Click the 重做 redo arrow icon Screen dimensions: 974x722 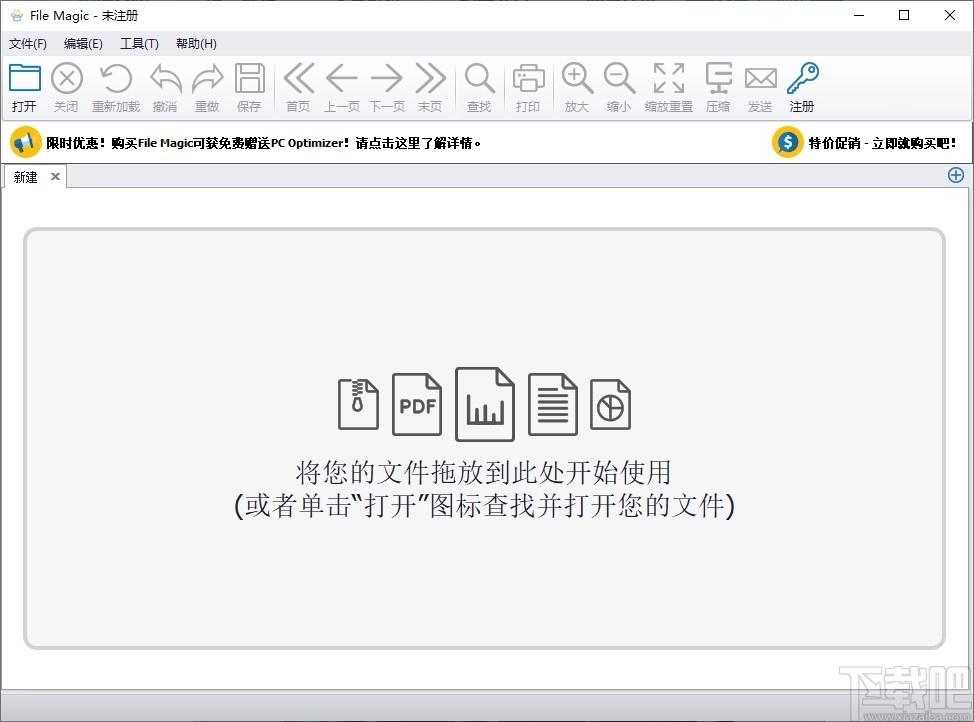207,79
